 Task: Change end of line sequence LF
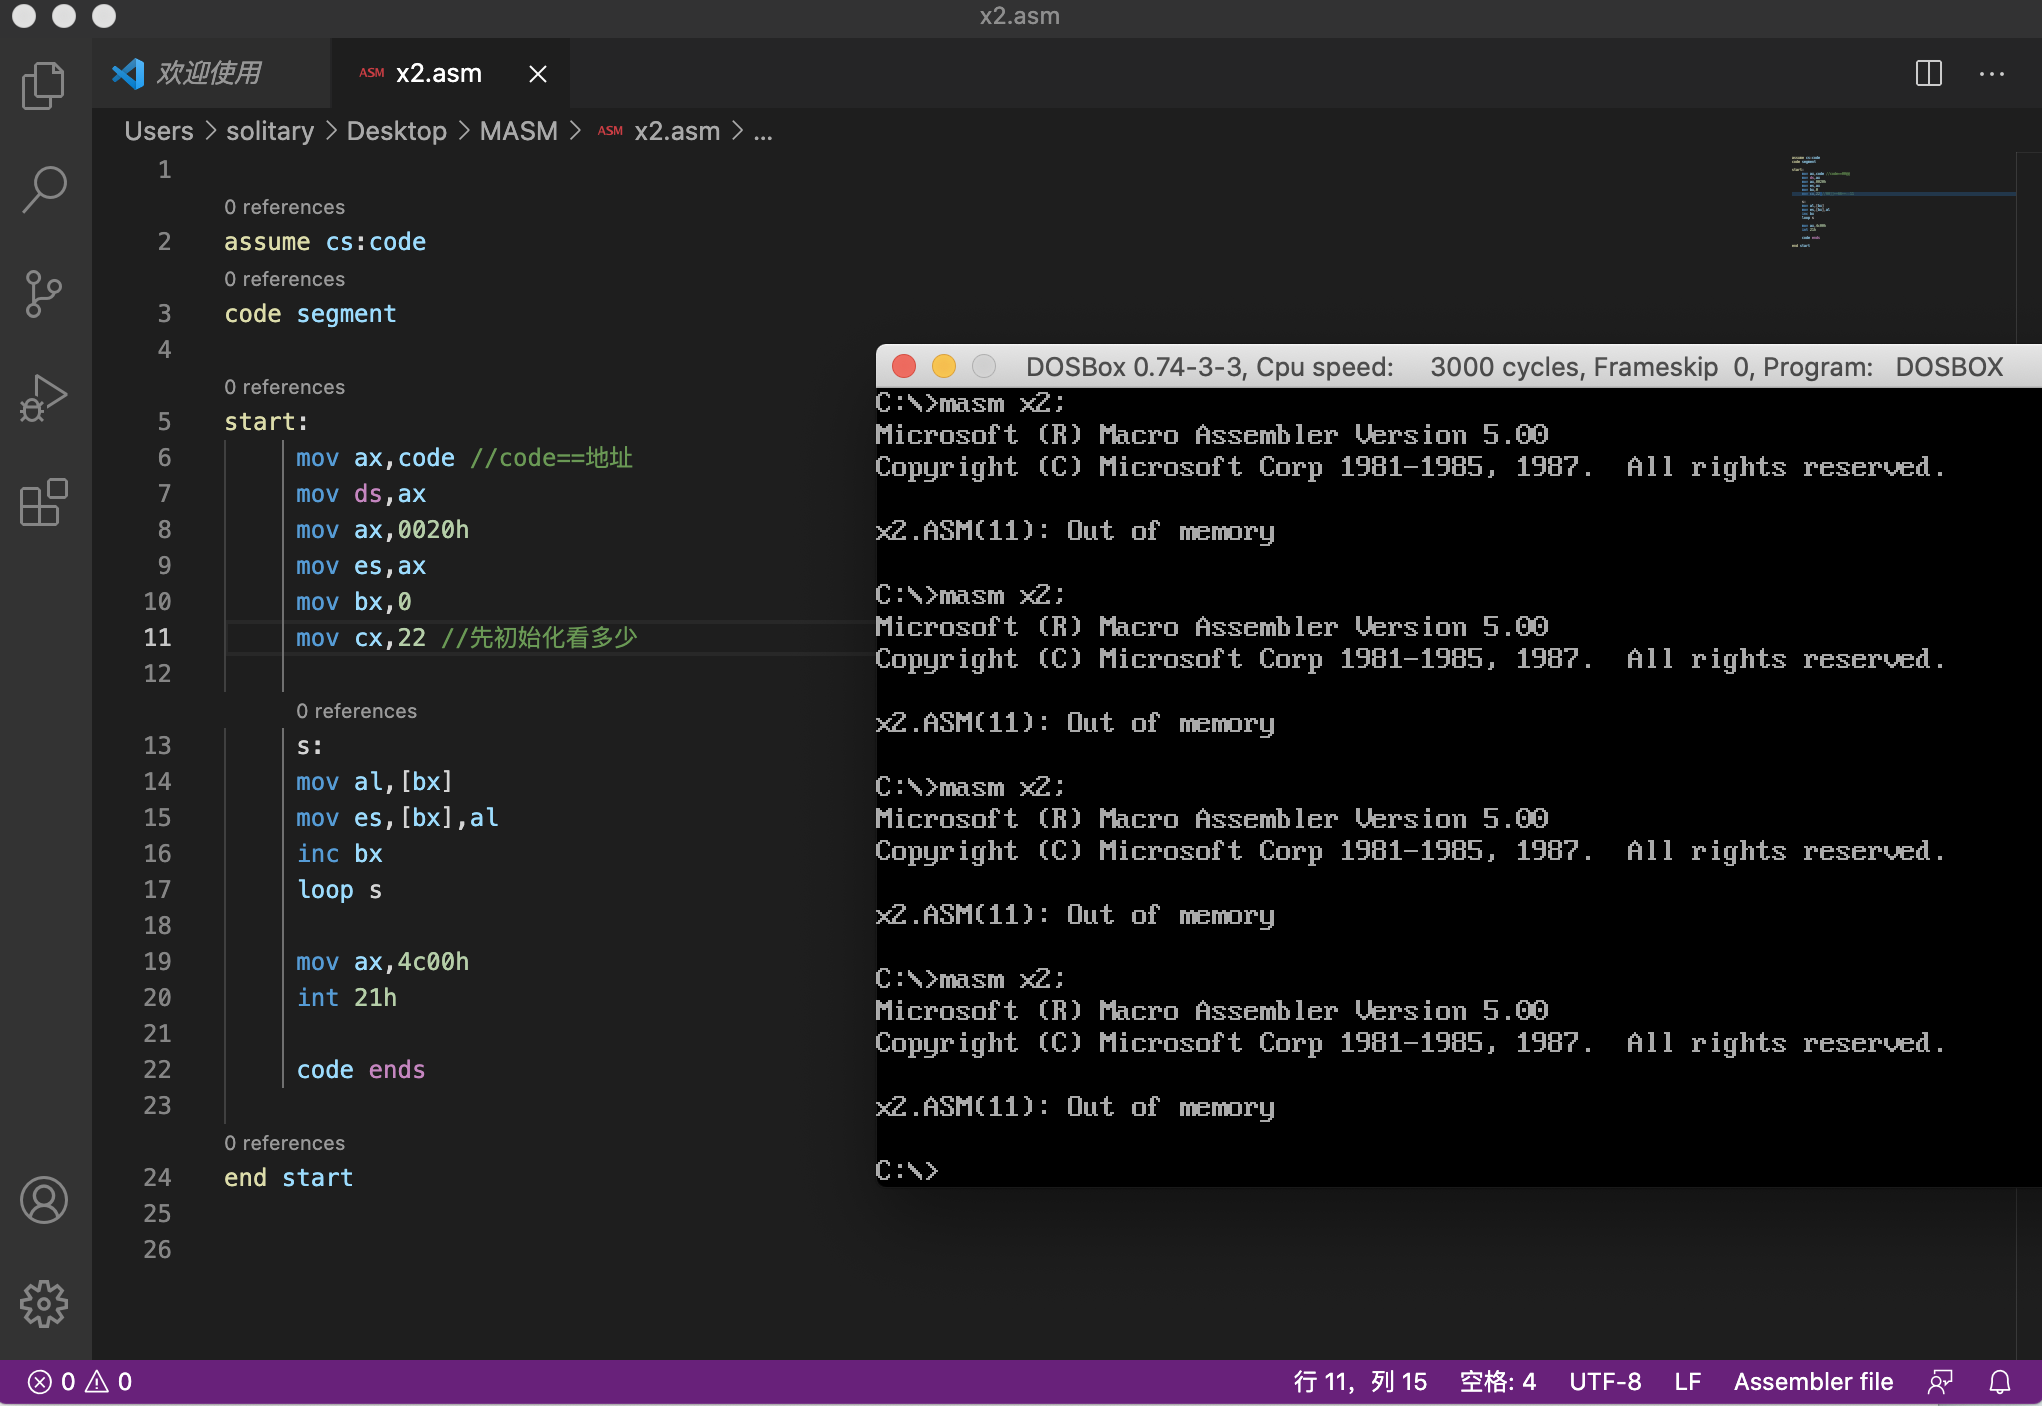point(1688,1382)
